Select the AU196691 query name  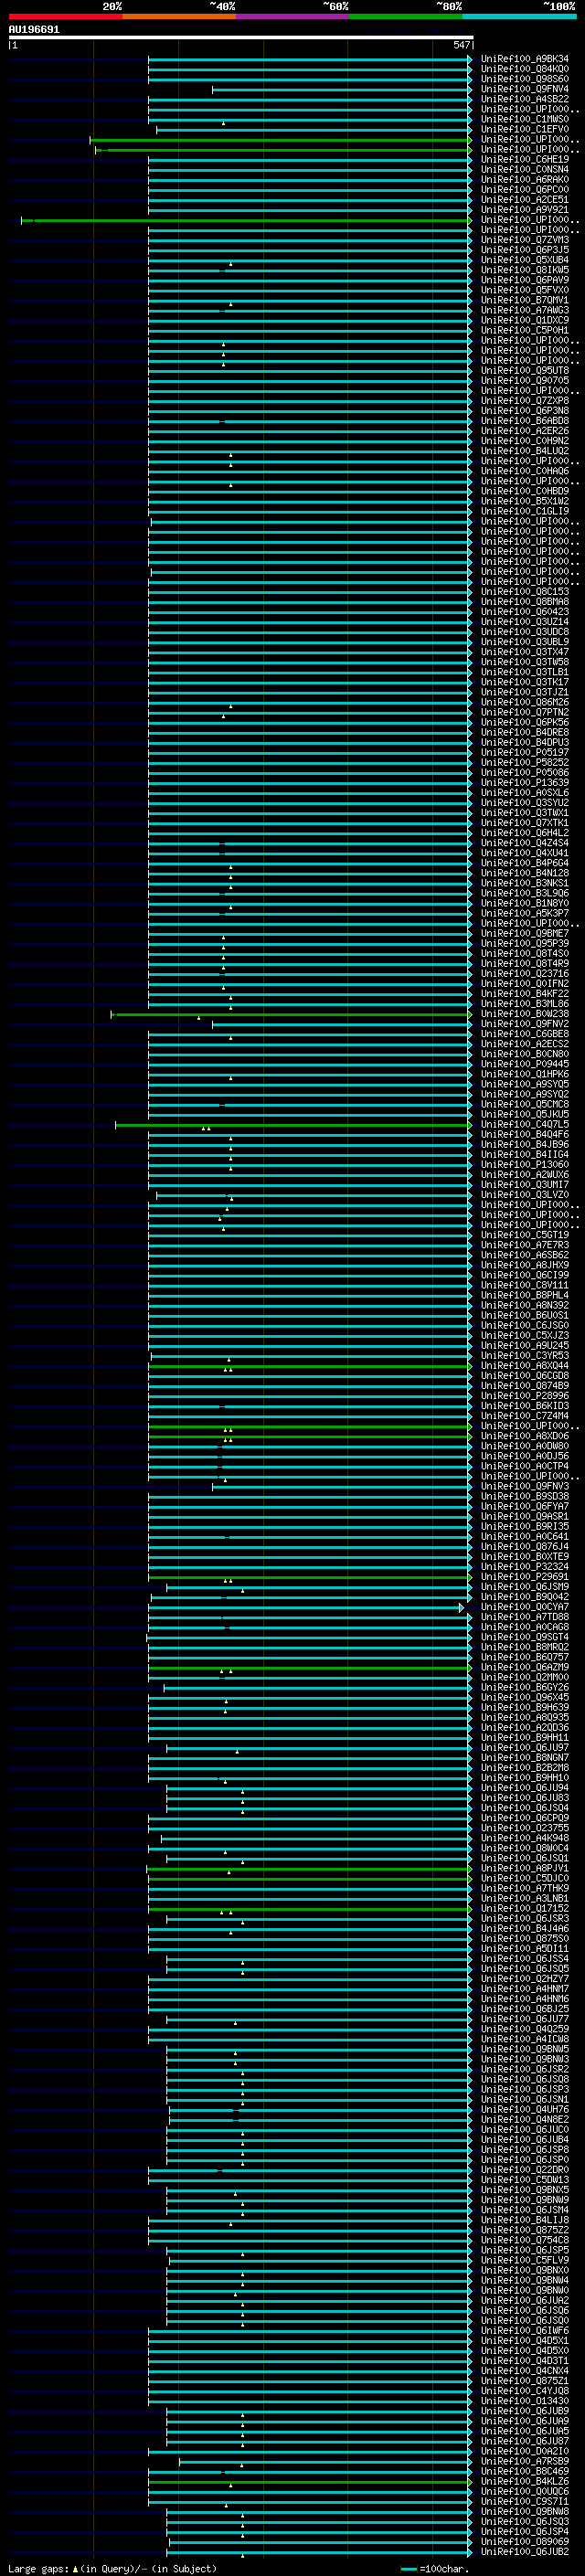(34, 30)
